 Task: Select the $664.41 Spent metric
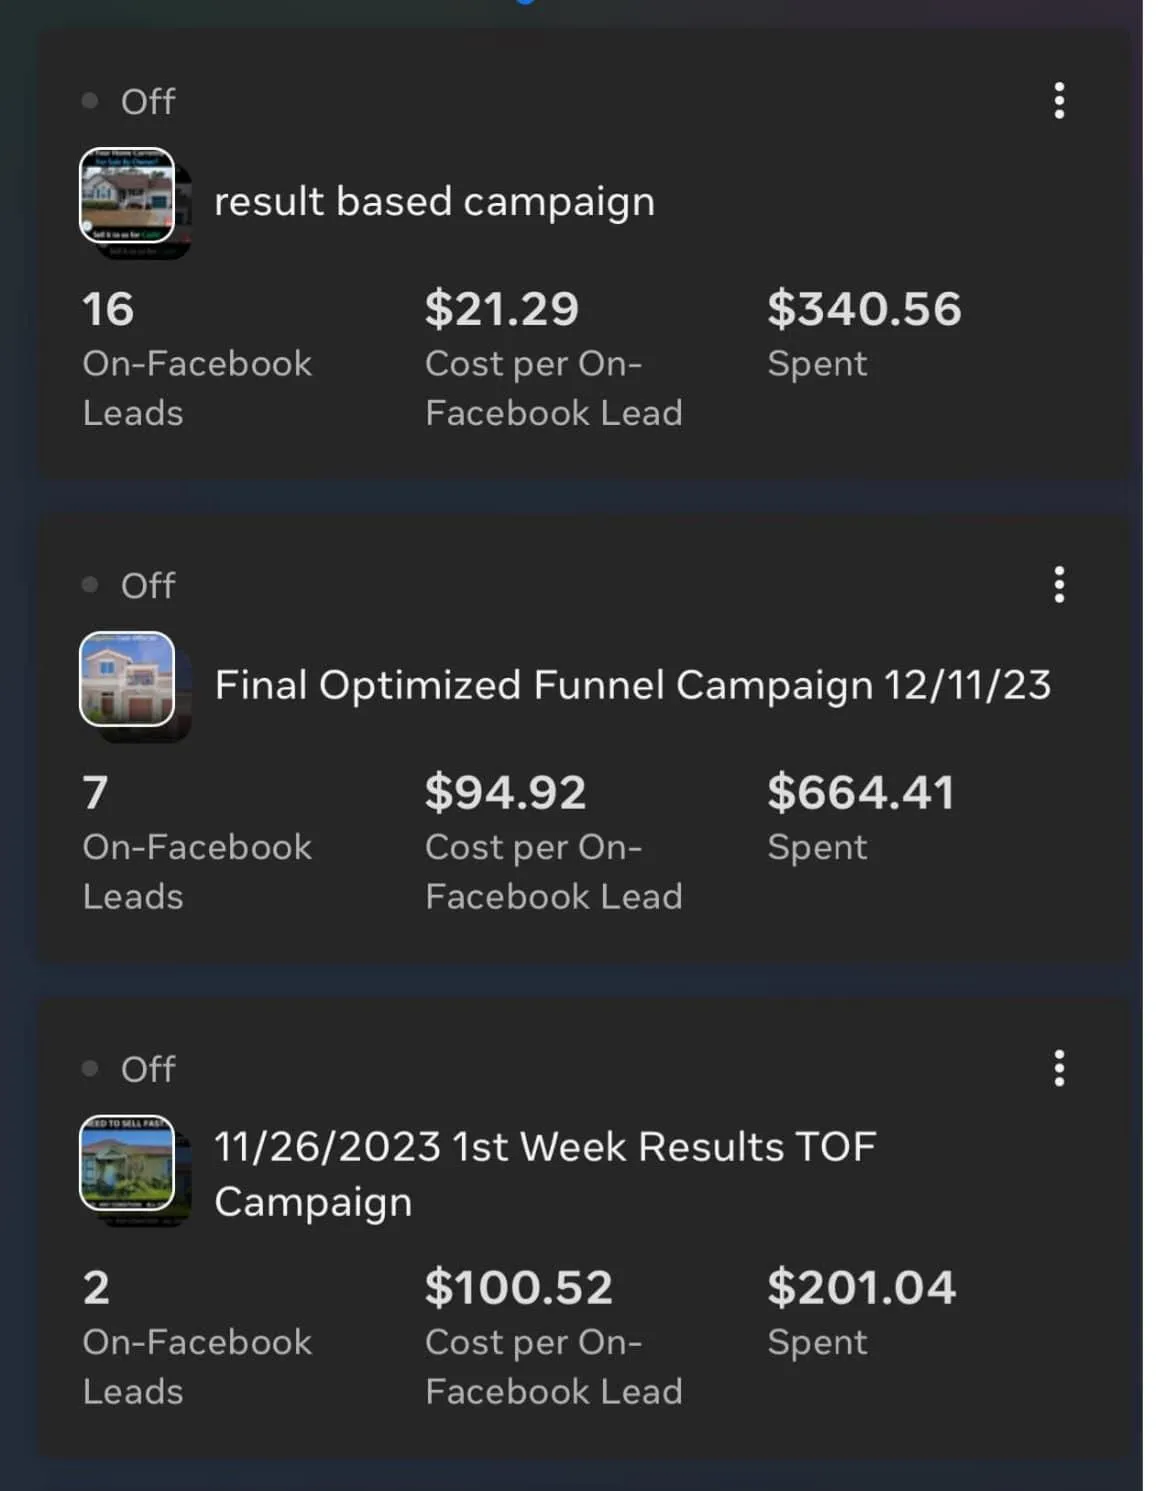(x=861, y=818)
